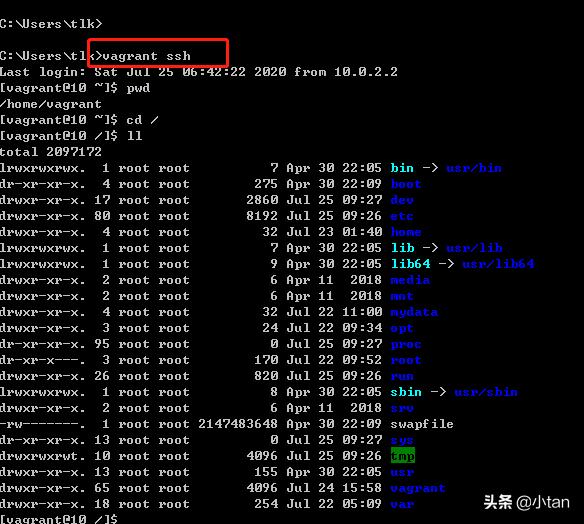584x524 pixels.
Task: Select the 'run' directory name
Action: click(x=402, y=376)
